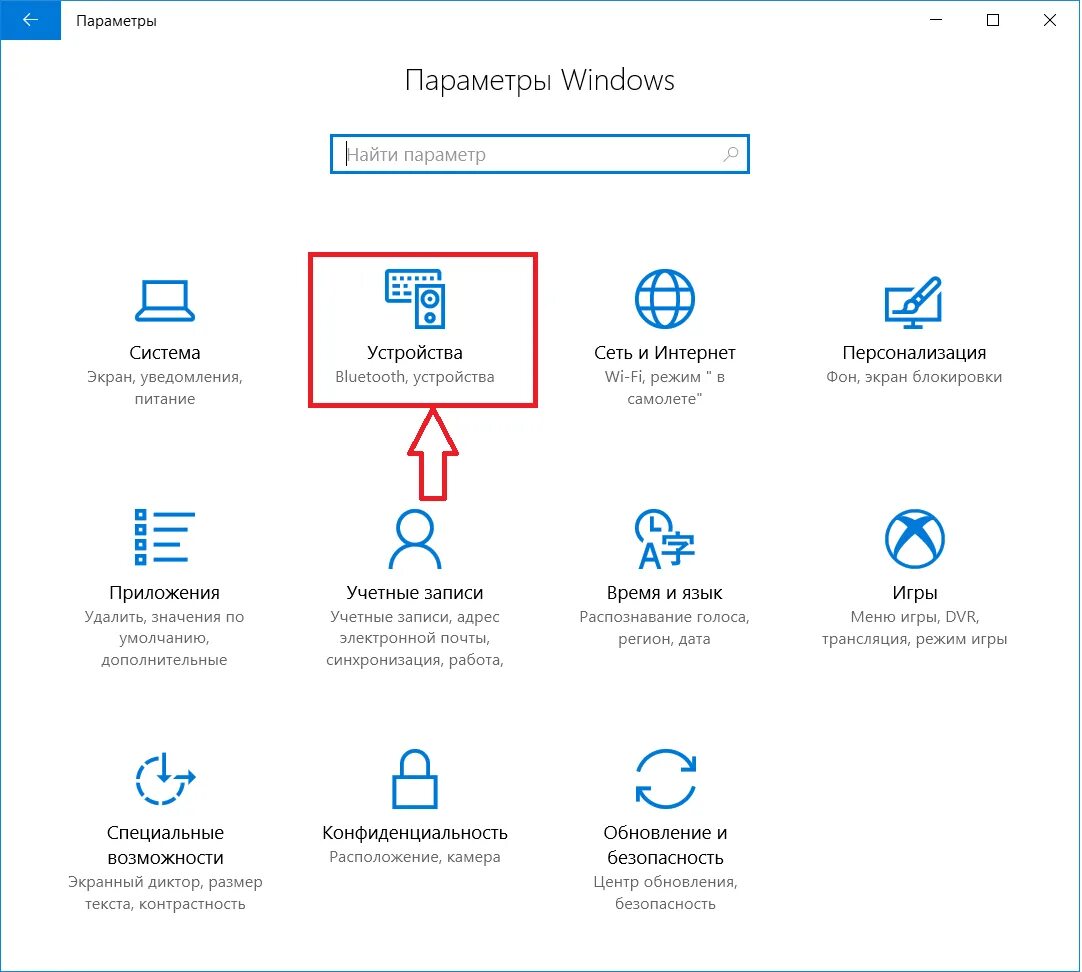The image size is (1082, 972).
Task: Click the Персонализация heading
Action: click(x=914, y=353)
